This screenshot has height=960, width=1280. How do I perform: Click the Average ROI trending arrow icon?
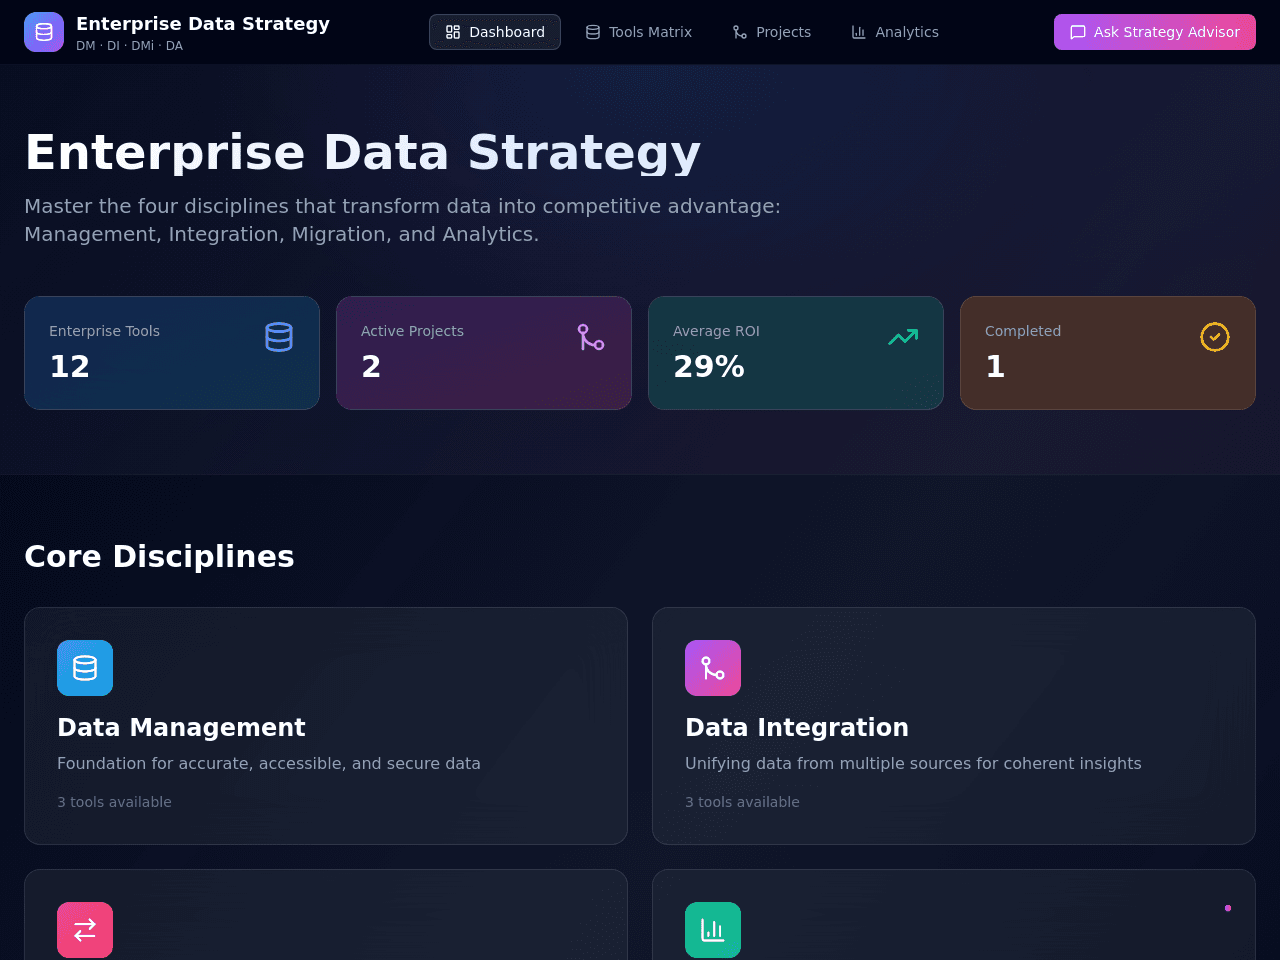tap(903, 337)
